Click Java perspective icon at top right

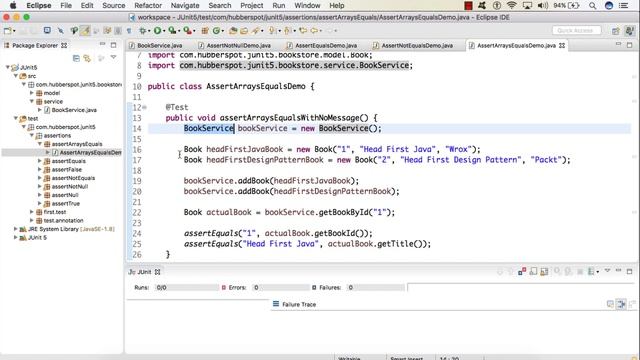pyautogui.click(x=630, y=31)
